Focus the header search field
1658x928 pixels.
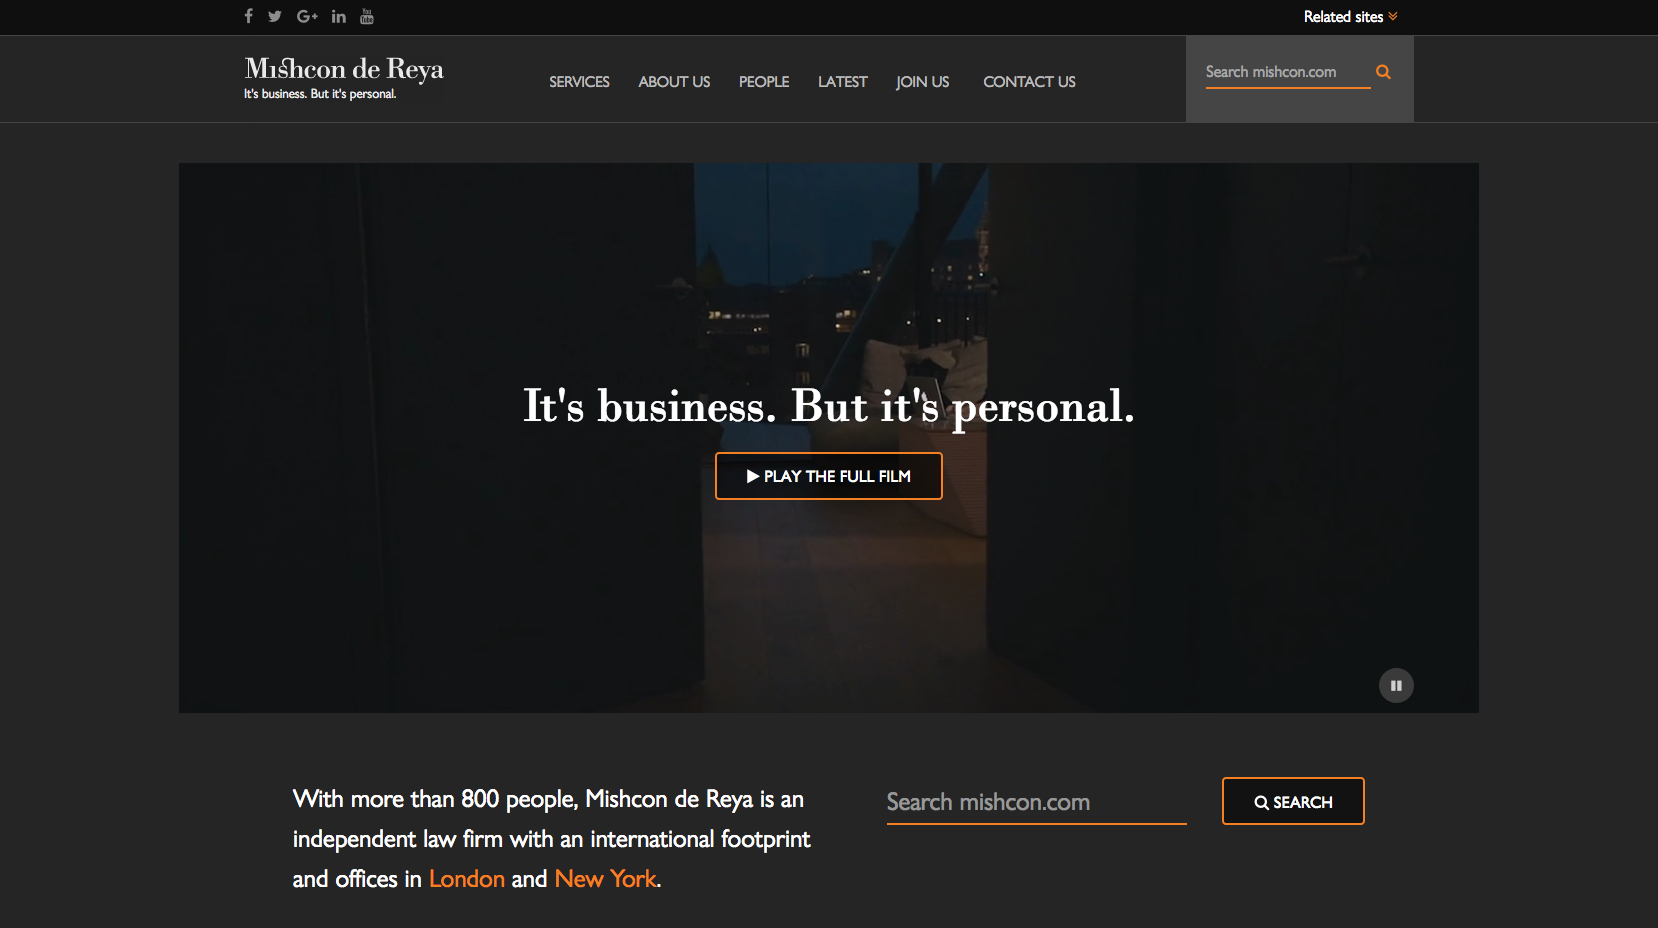(1287, 72)
